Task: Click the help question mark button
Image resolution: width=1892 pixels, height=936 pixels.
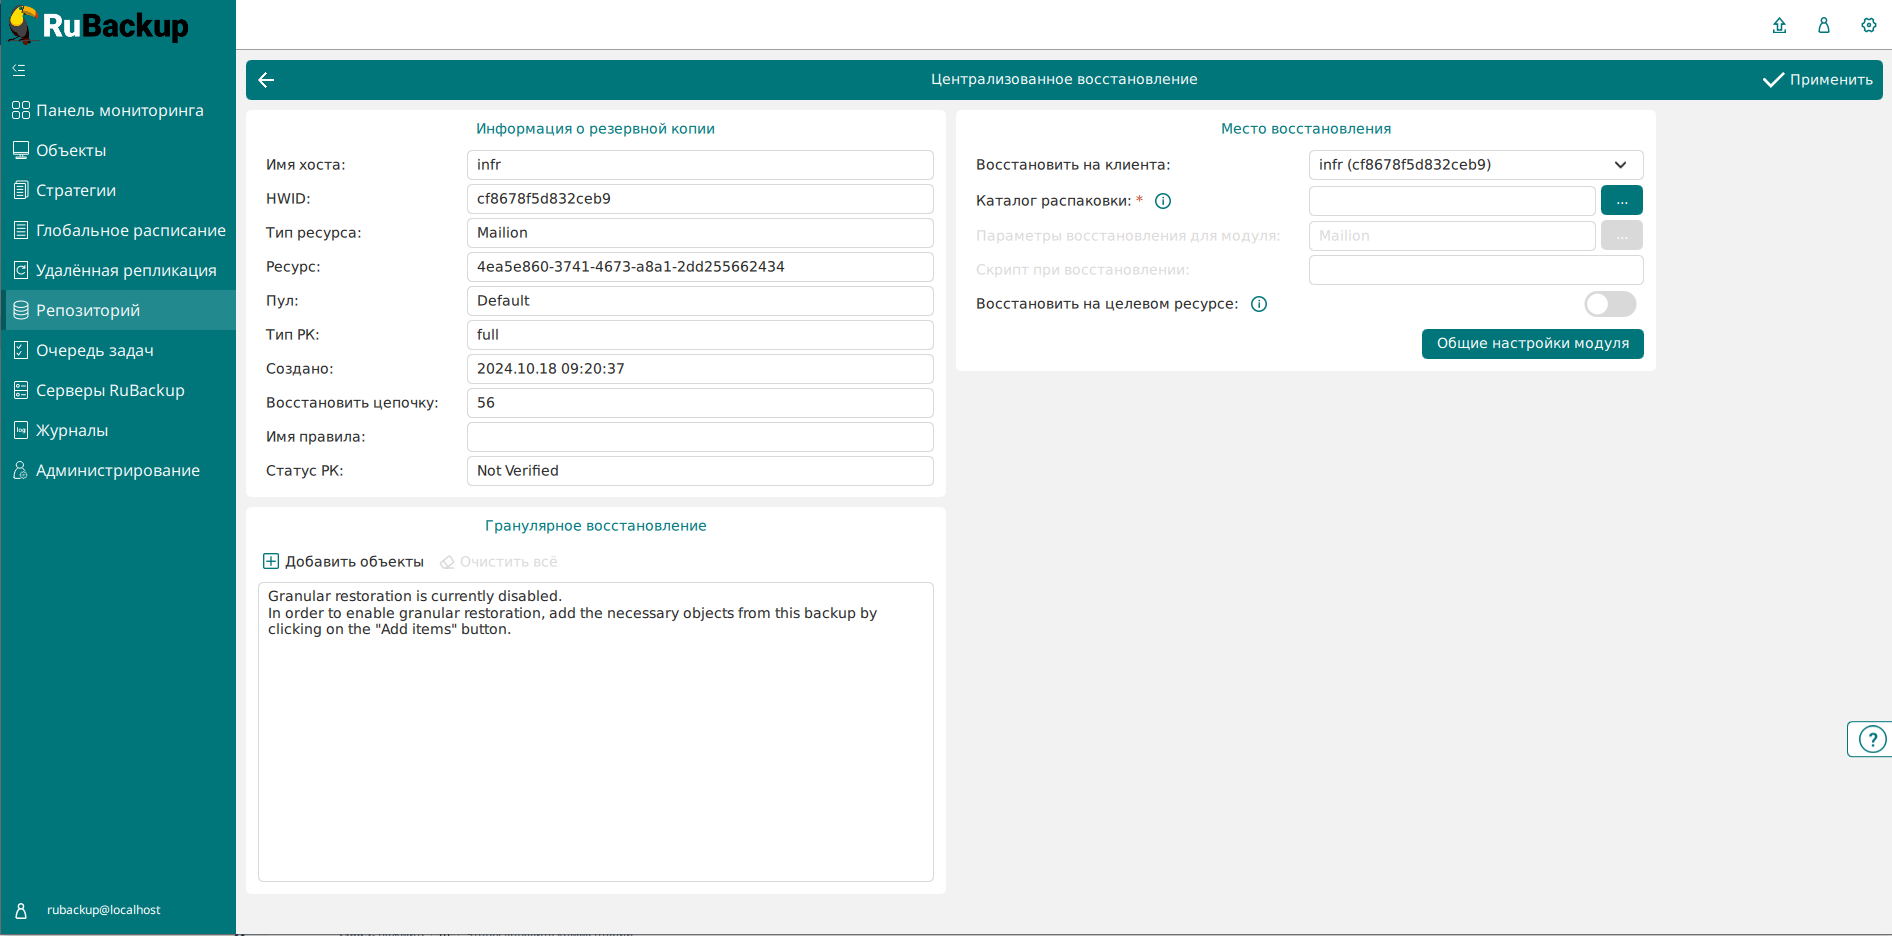Action: click(1871, 739)
